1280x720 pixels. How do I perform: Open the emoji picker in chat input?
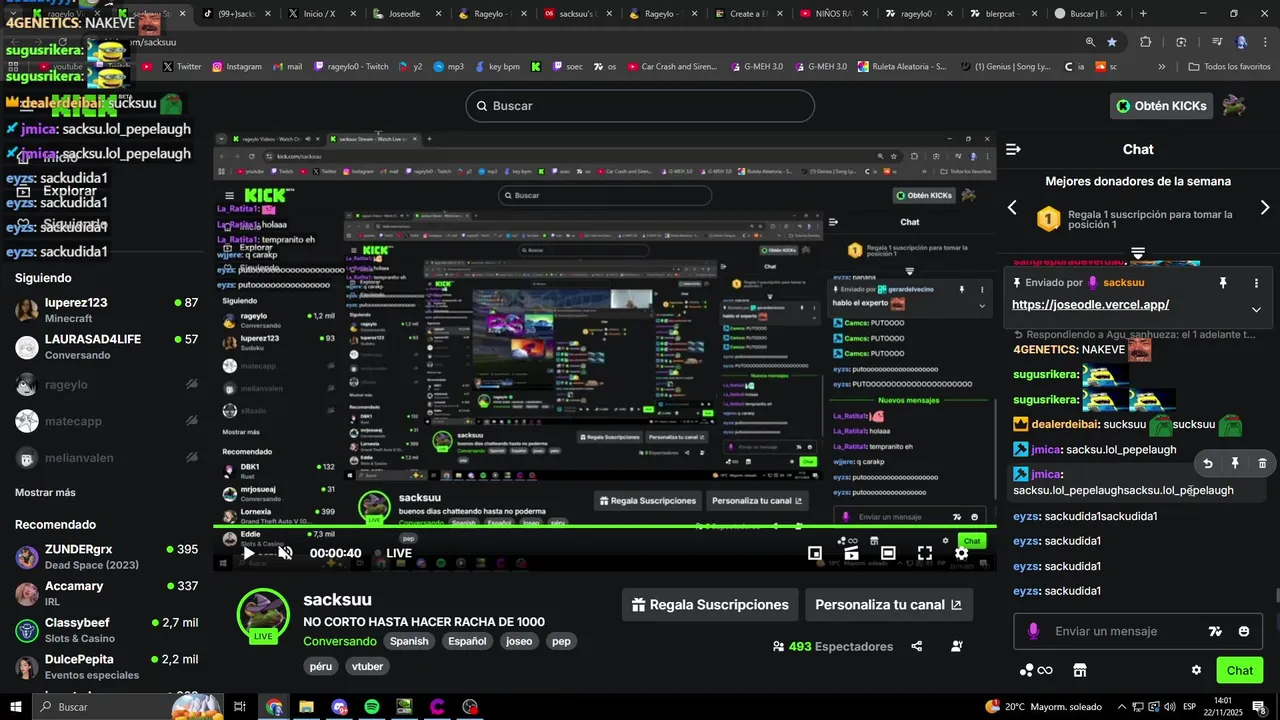click(x=1244, y=631)
